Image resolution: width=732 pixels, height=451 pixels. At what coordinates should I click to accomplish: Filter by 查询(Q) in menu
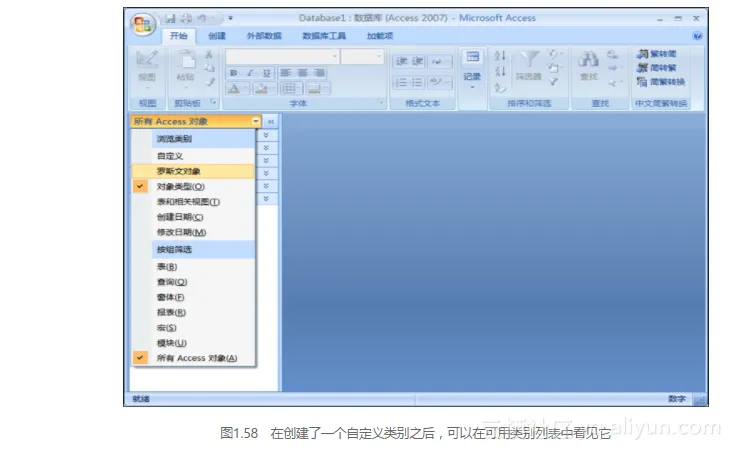(x=194, y=282)
